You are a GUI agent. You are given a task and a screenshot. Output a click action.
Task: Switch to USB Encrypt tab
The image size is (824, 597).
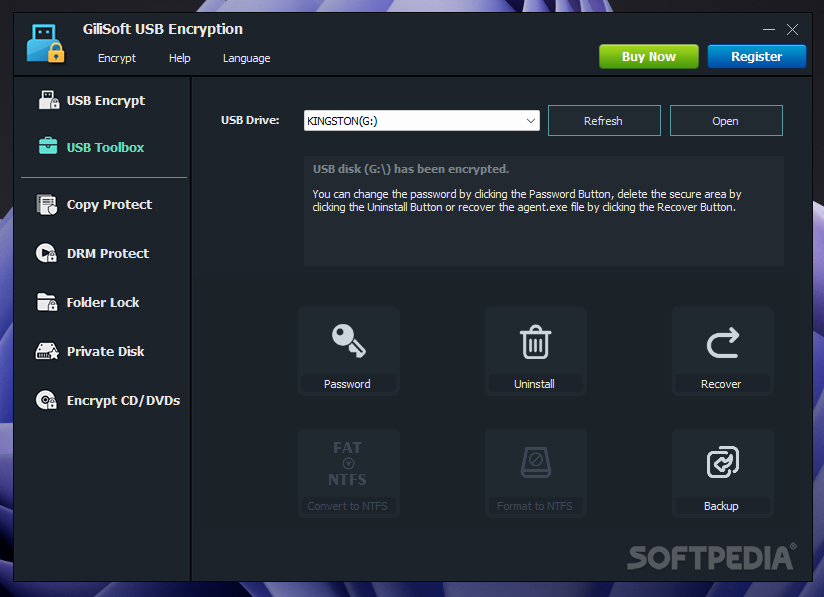point(106,100)
